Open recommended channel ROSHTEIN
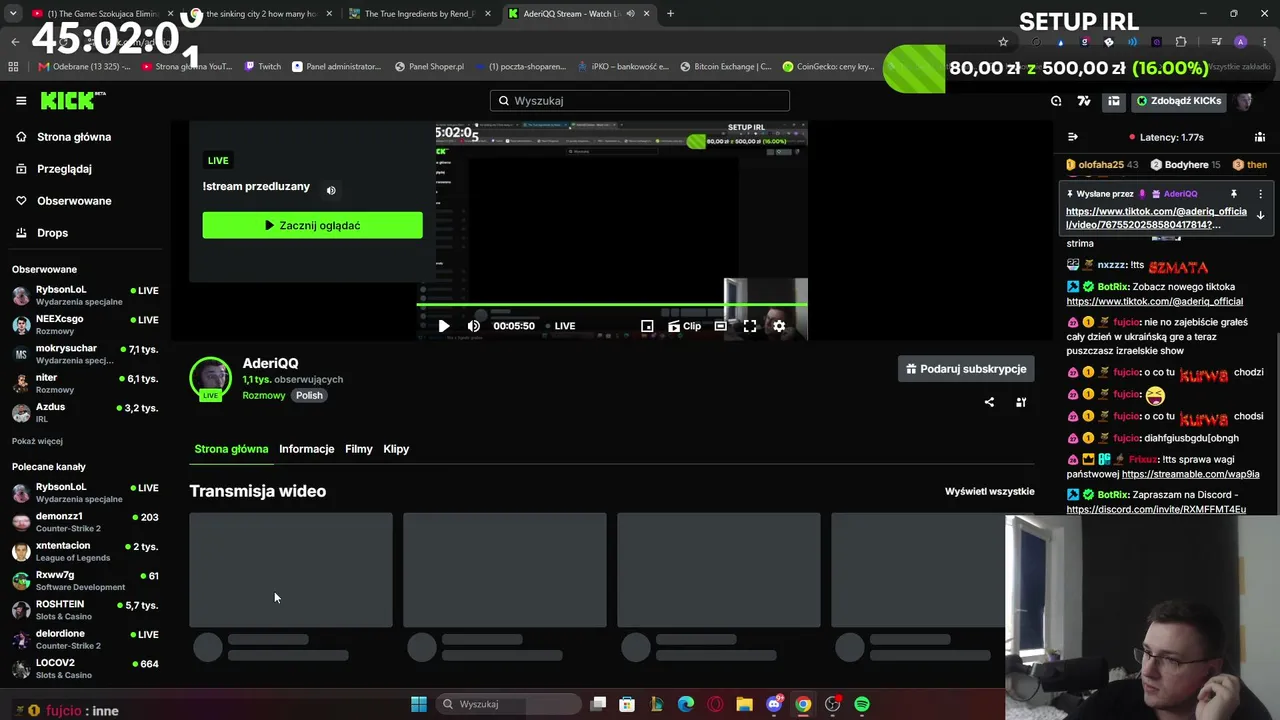Screen dimensions: 1280x720 (x=85, y=610)
